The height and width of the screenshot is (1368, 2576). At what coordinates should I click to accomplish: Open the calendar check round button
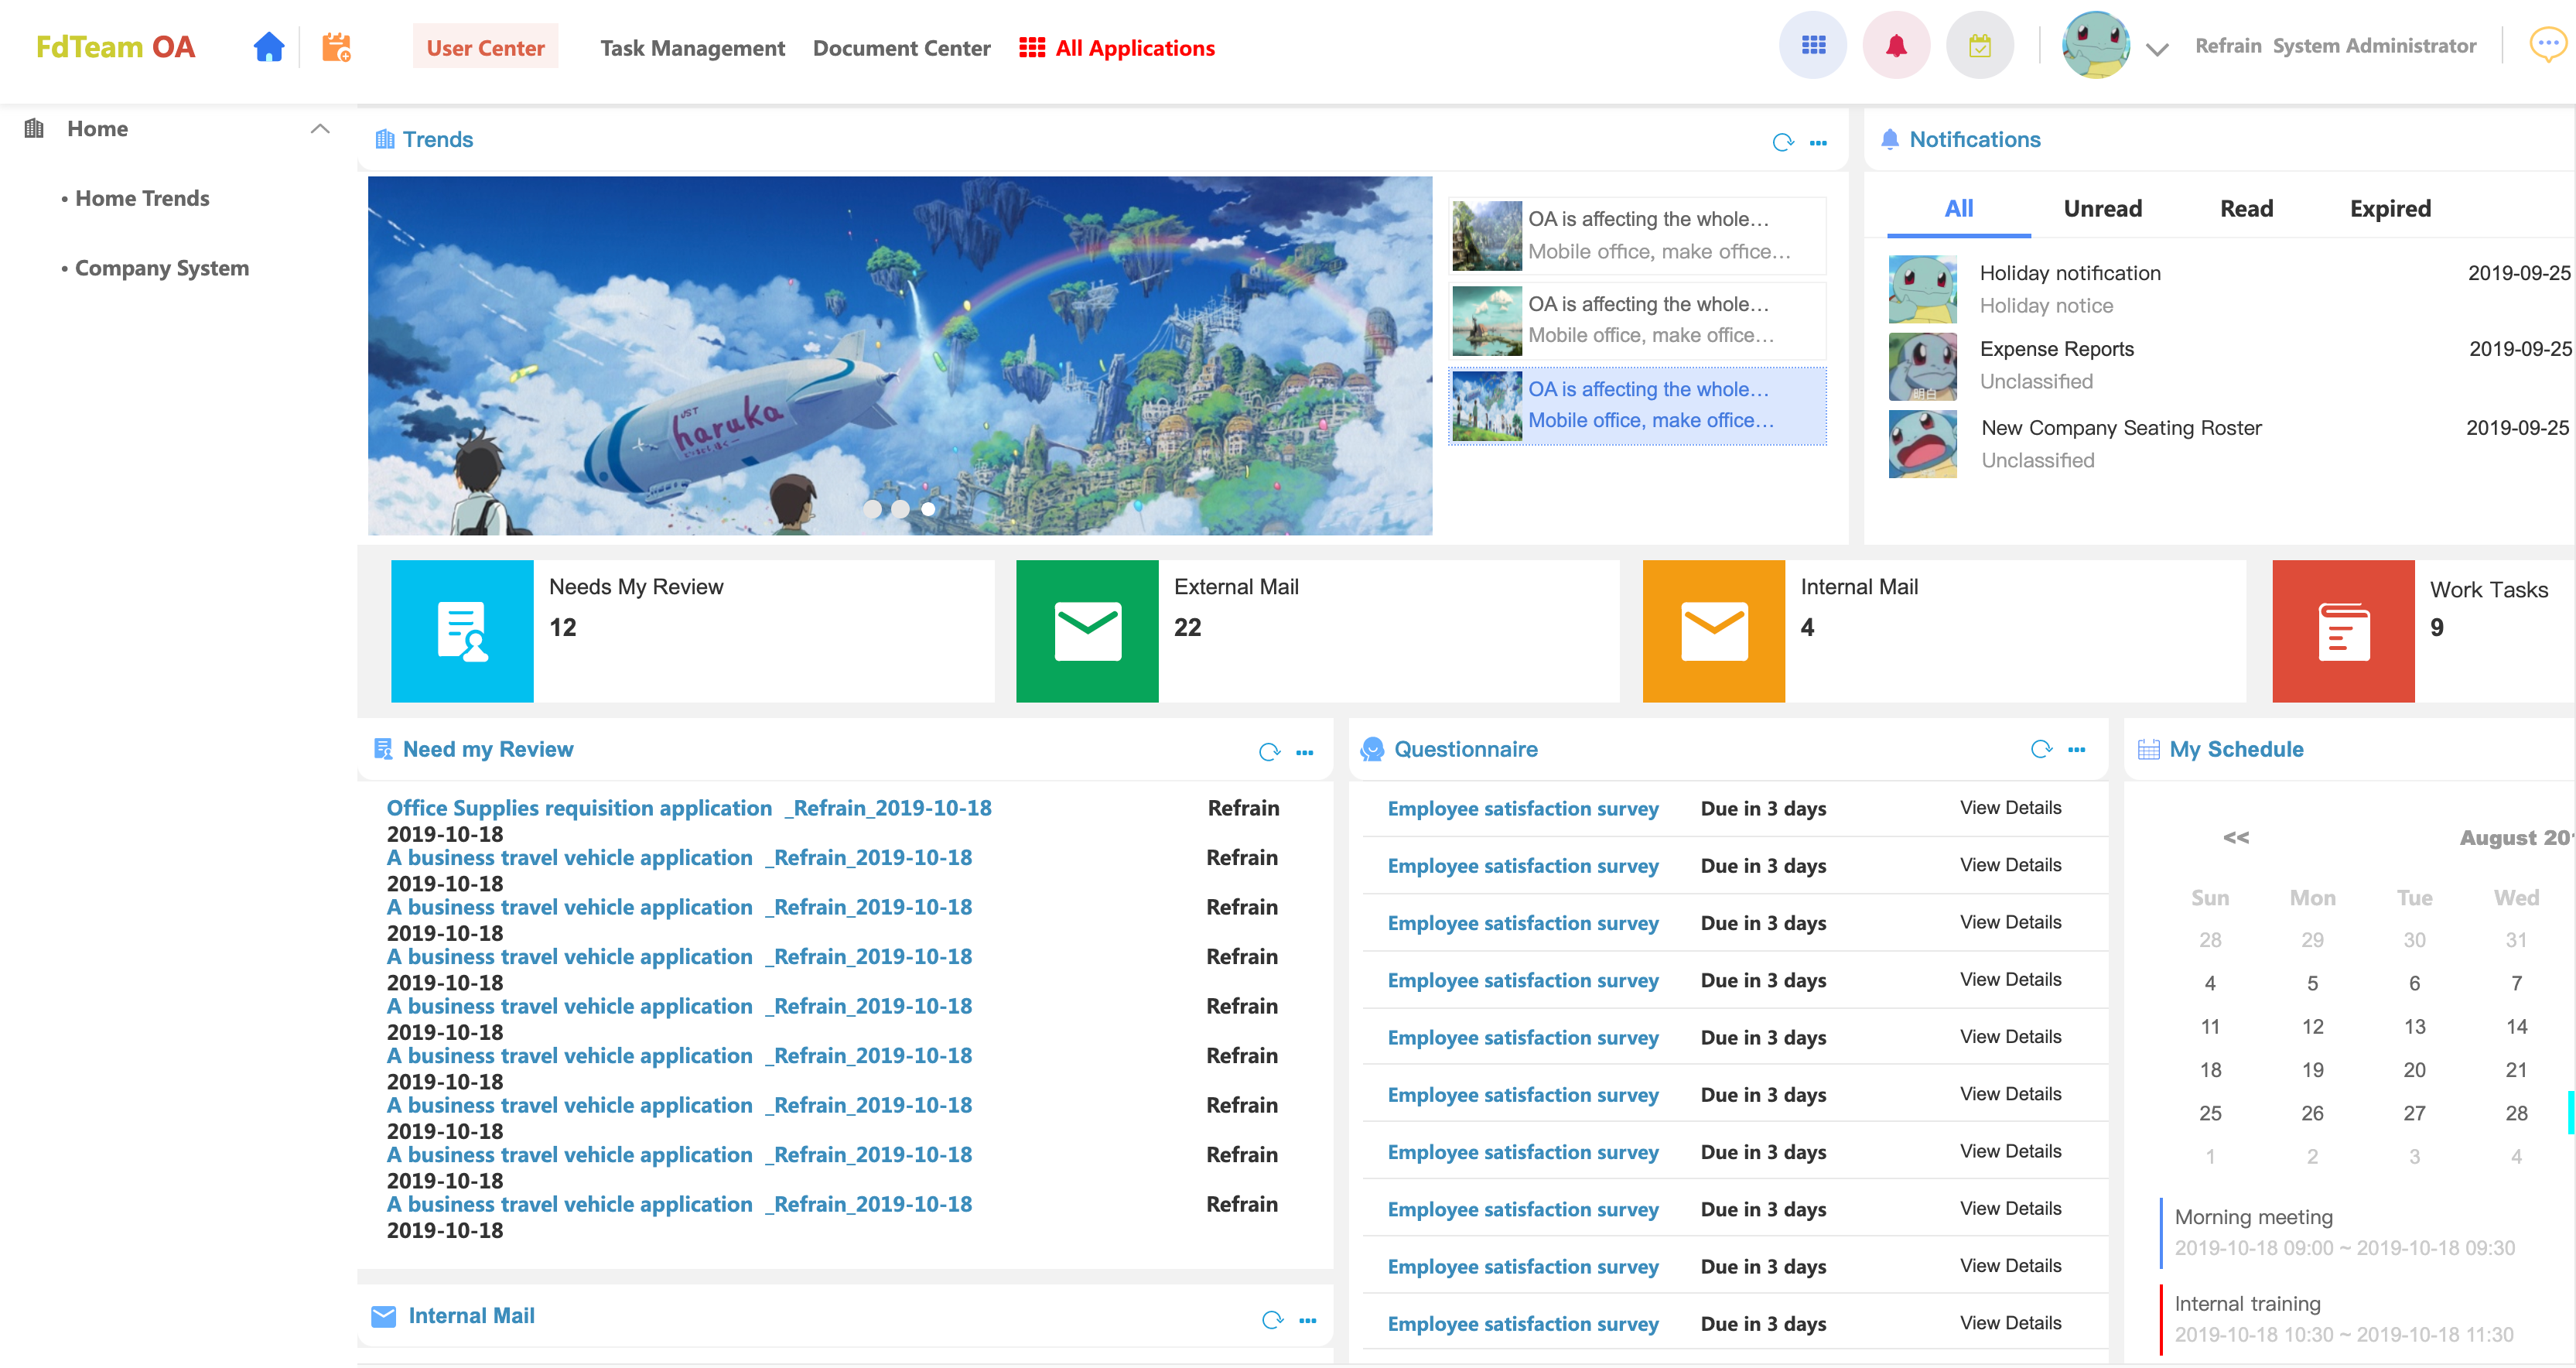(x=1979, y=46)
